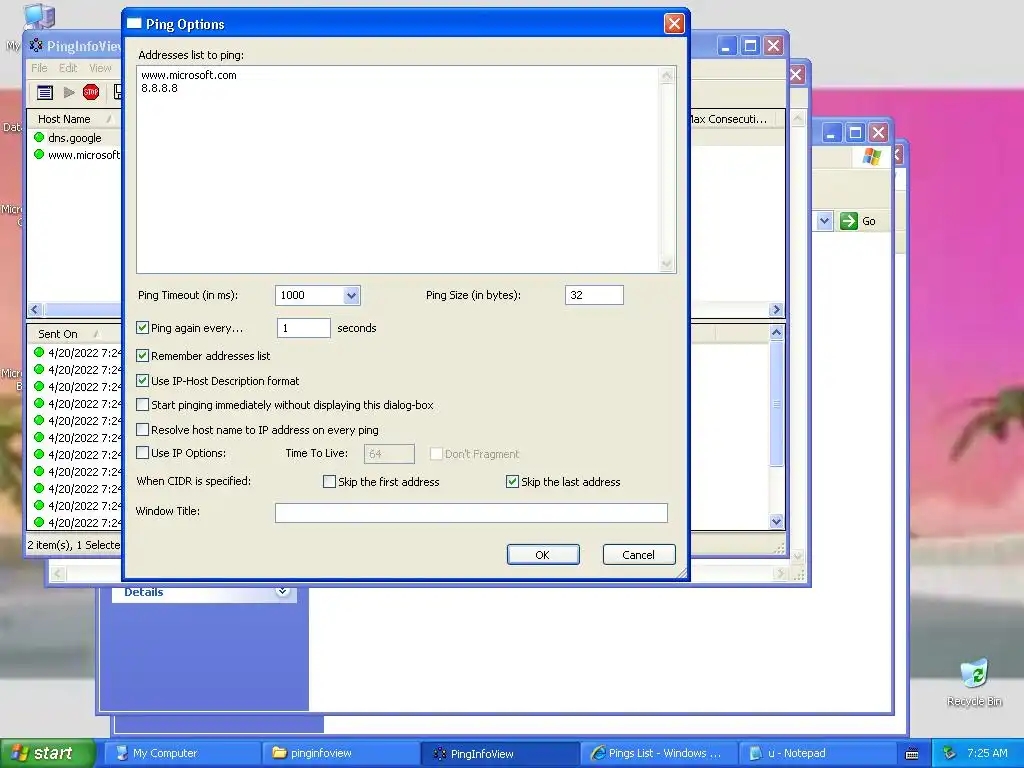Click the keyboard icon in the taskbar
Viewport: 1024px width, 768px height.
click(x=912, y=754)
